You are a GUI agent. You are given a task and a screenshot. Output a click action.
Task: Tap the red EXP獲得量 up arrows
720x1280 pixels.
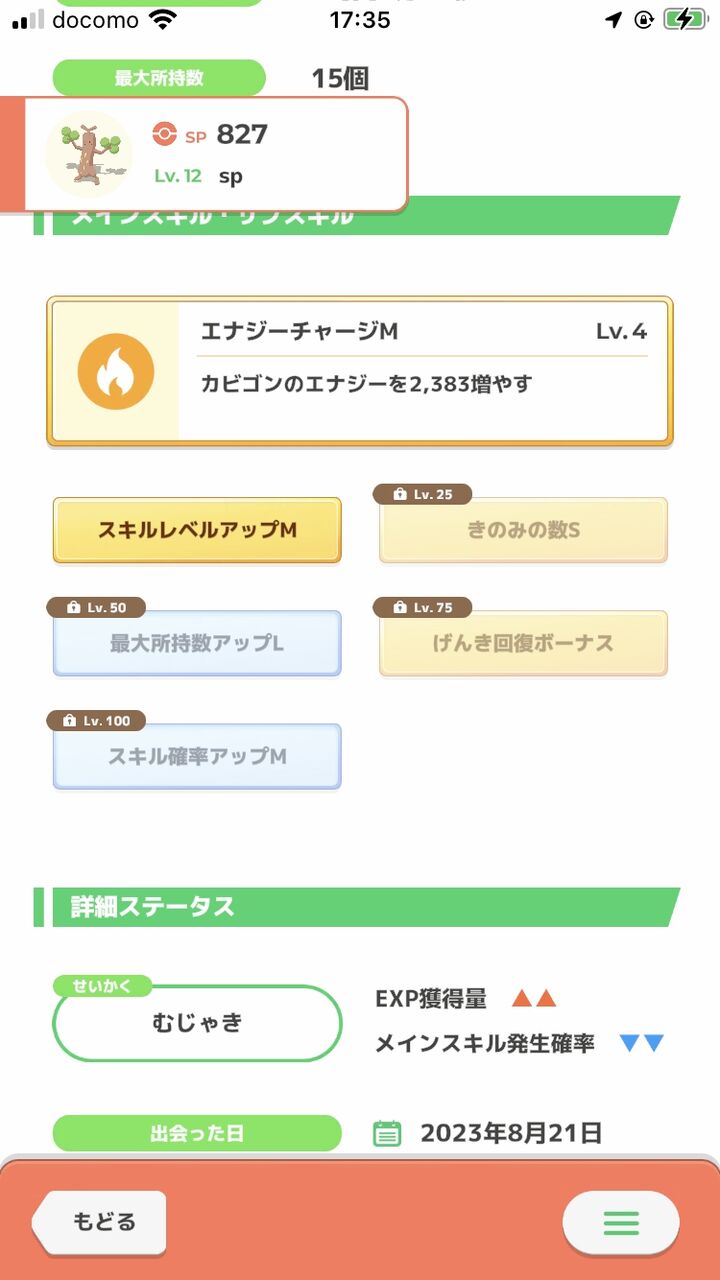click(533, 998)
